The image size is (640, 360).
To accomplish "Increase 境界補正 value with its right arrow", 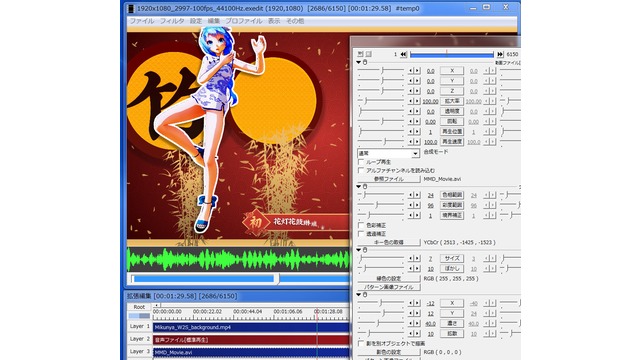I will [x=417, y=215].
